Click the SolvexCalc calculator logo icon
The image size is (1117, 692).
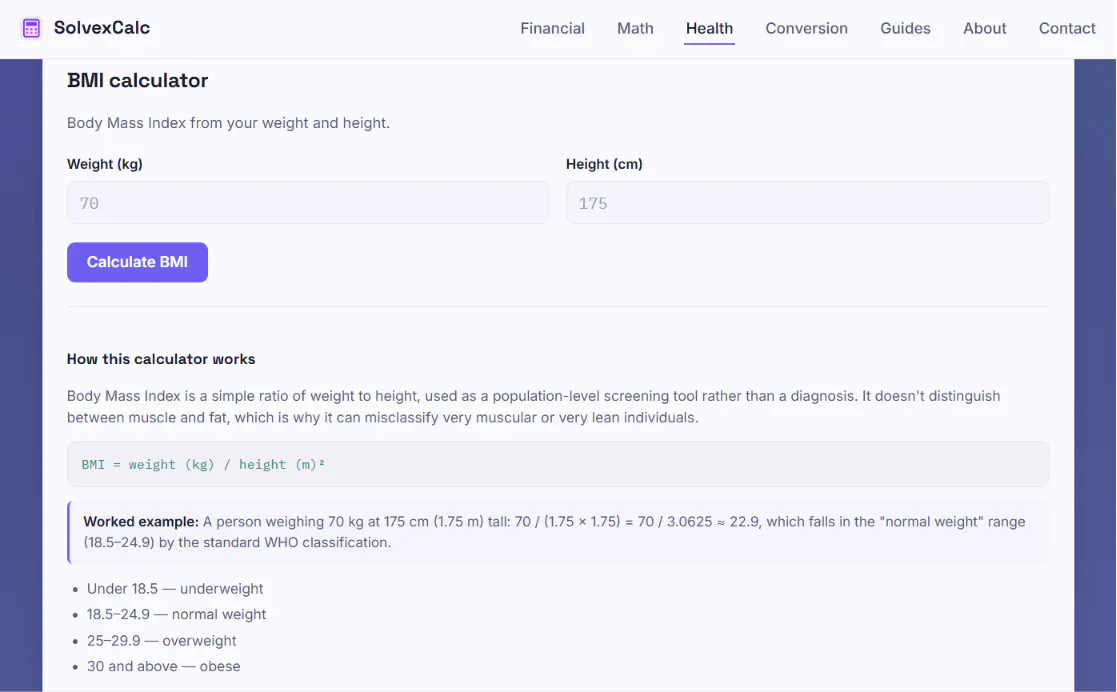31,29
